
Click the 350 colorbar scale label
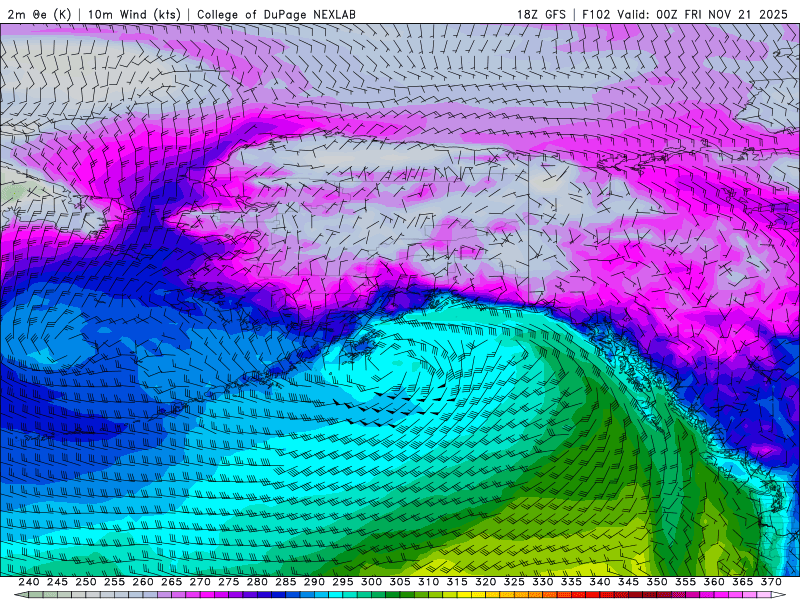point(657,582)
